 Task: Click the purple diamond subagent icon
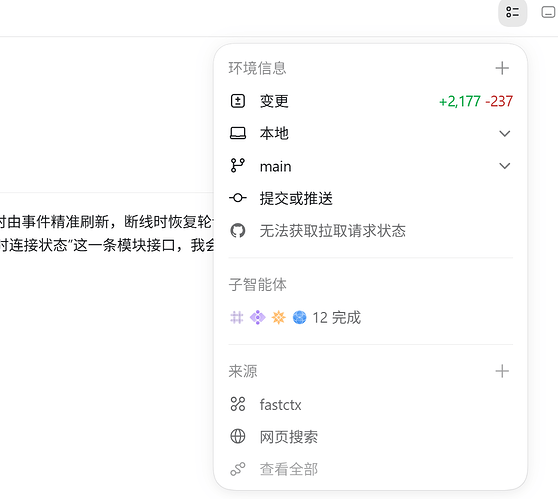(x=257, y=317)
